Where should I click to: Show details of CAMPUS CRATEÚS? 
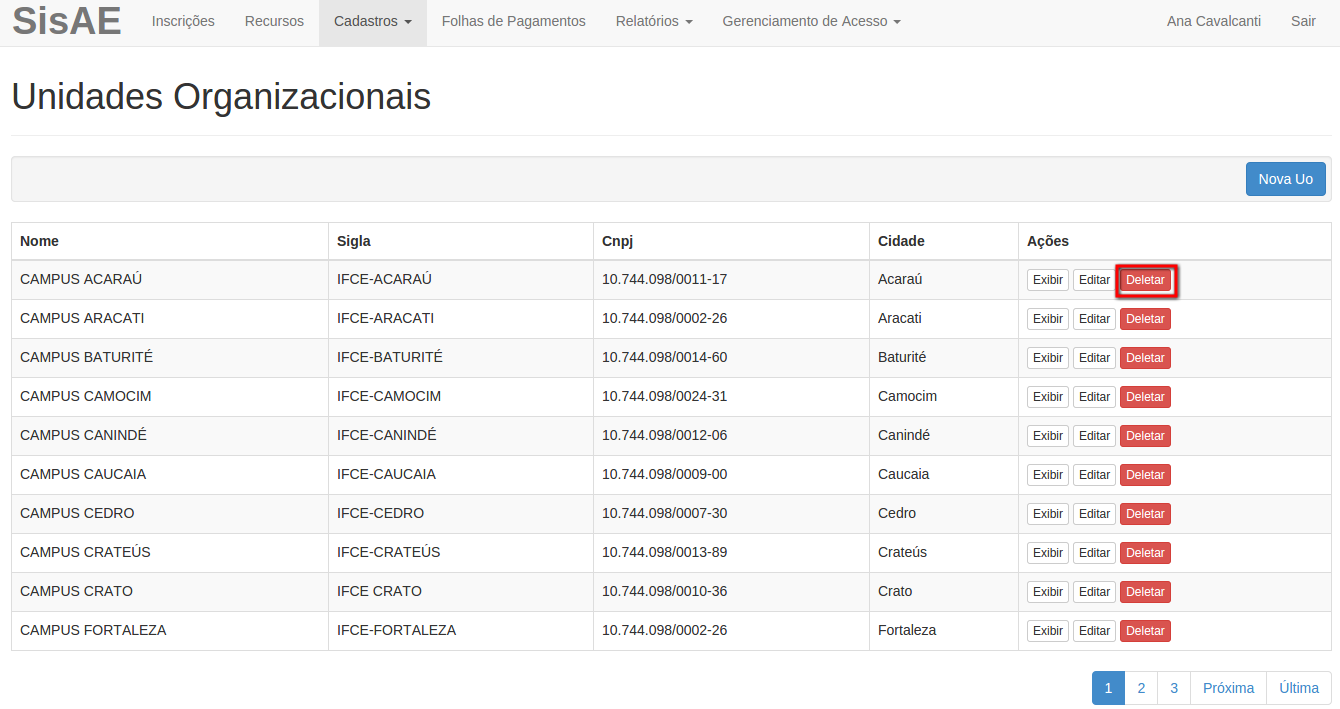(1048, 553)
